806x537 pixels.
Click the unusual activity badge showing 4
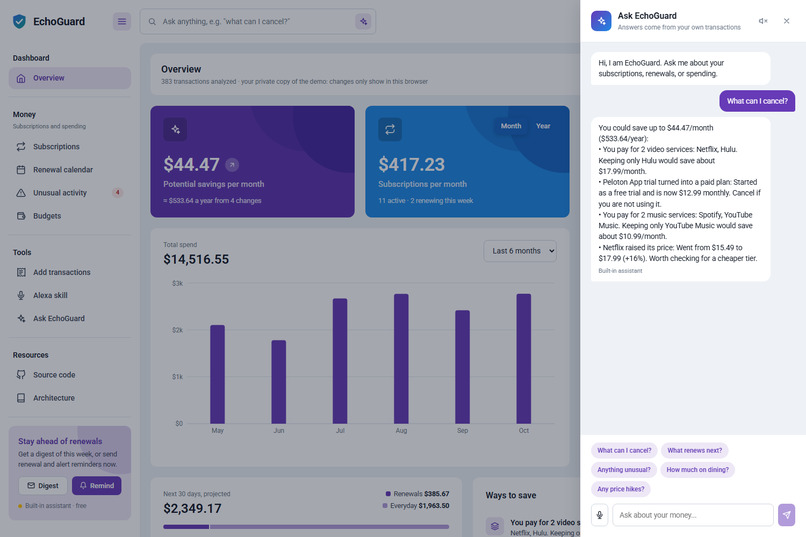118,193
